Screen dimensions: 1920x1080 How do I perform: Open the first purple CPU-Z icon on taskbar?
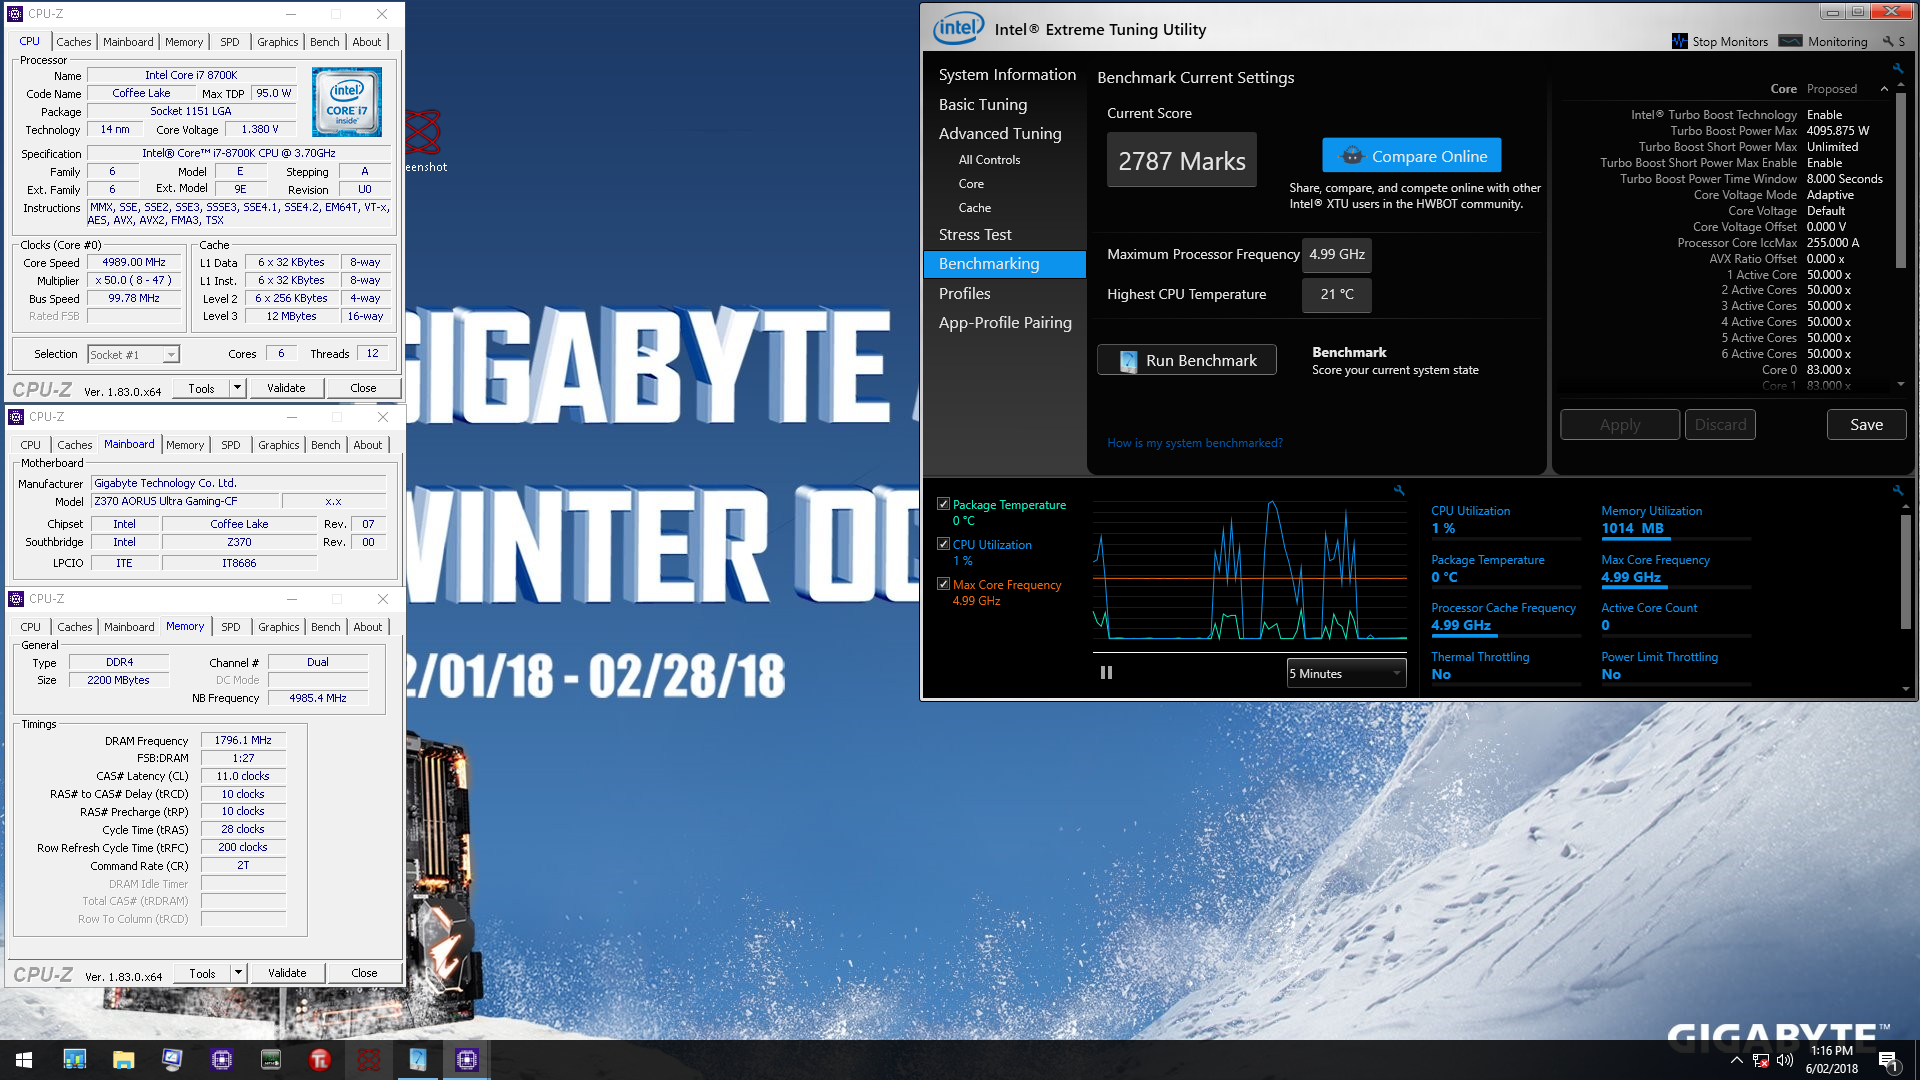coord(221,1060)
